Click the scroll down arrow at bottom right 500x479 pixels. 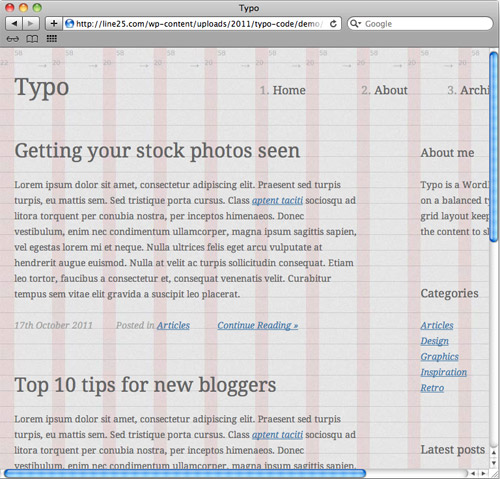(x=494, y=463)
